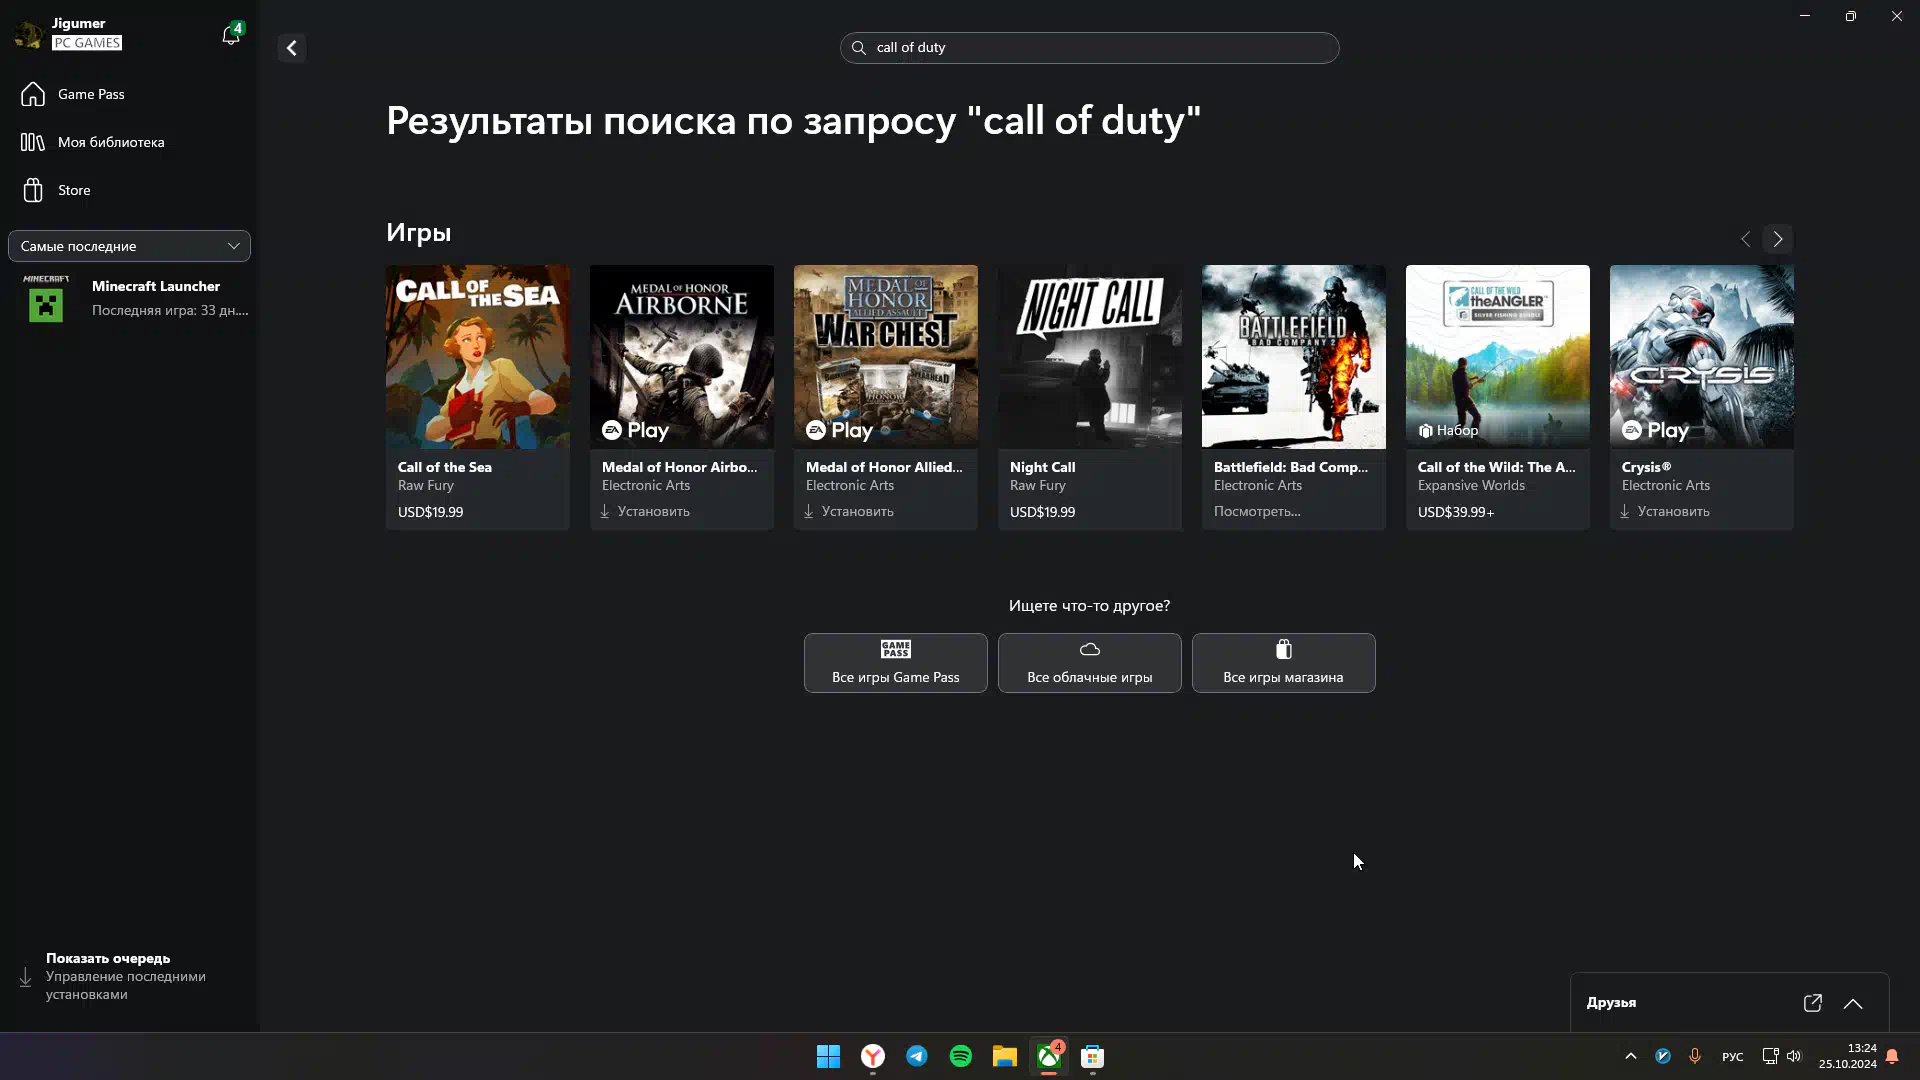Click Call of the Sea USD$19.99 price
Viewport: 1920px width, 1080px height.
430,512
